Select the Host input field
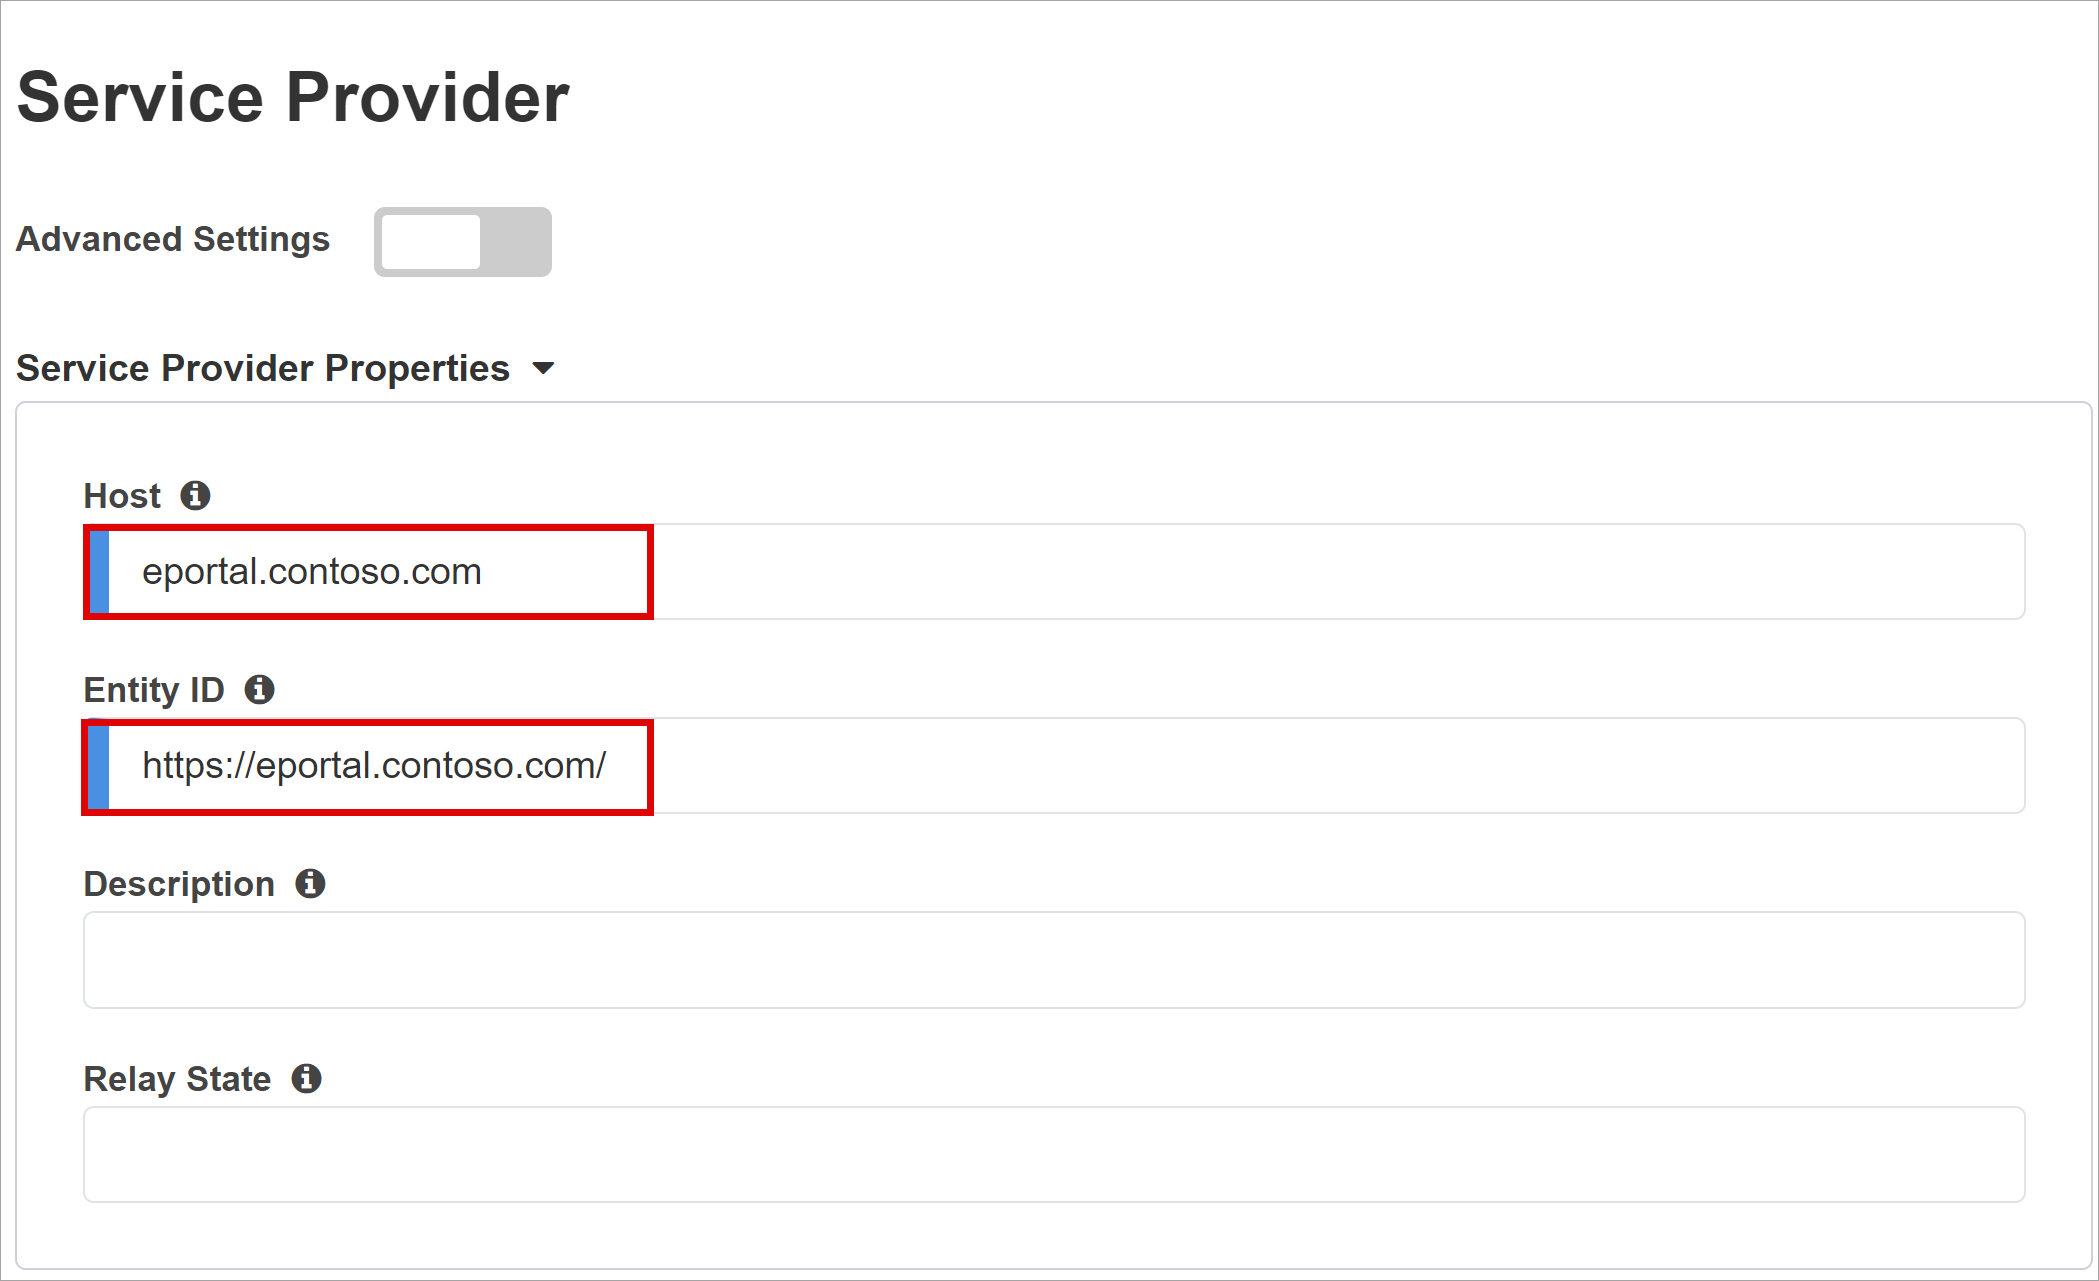Image resolution: width=2099 pixels, height=1281 pixels. [x=369, y=570]
